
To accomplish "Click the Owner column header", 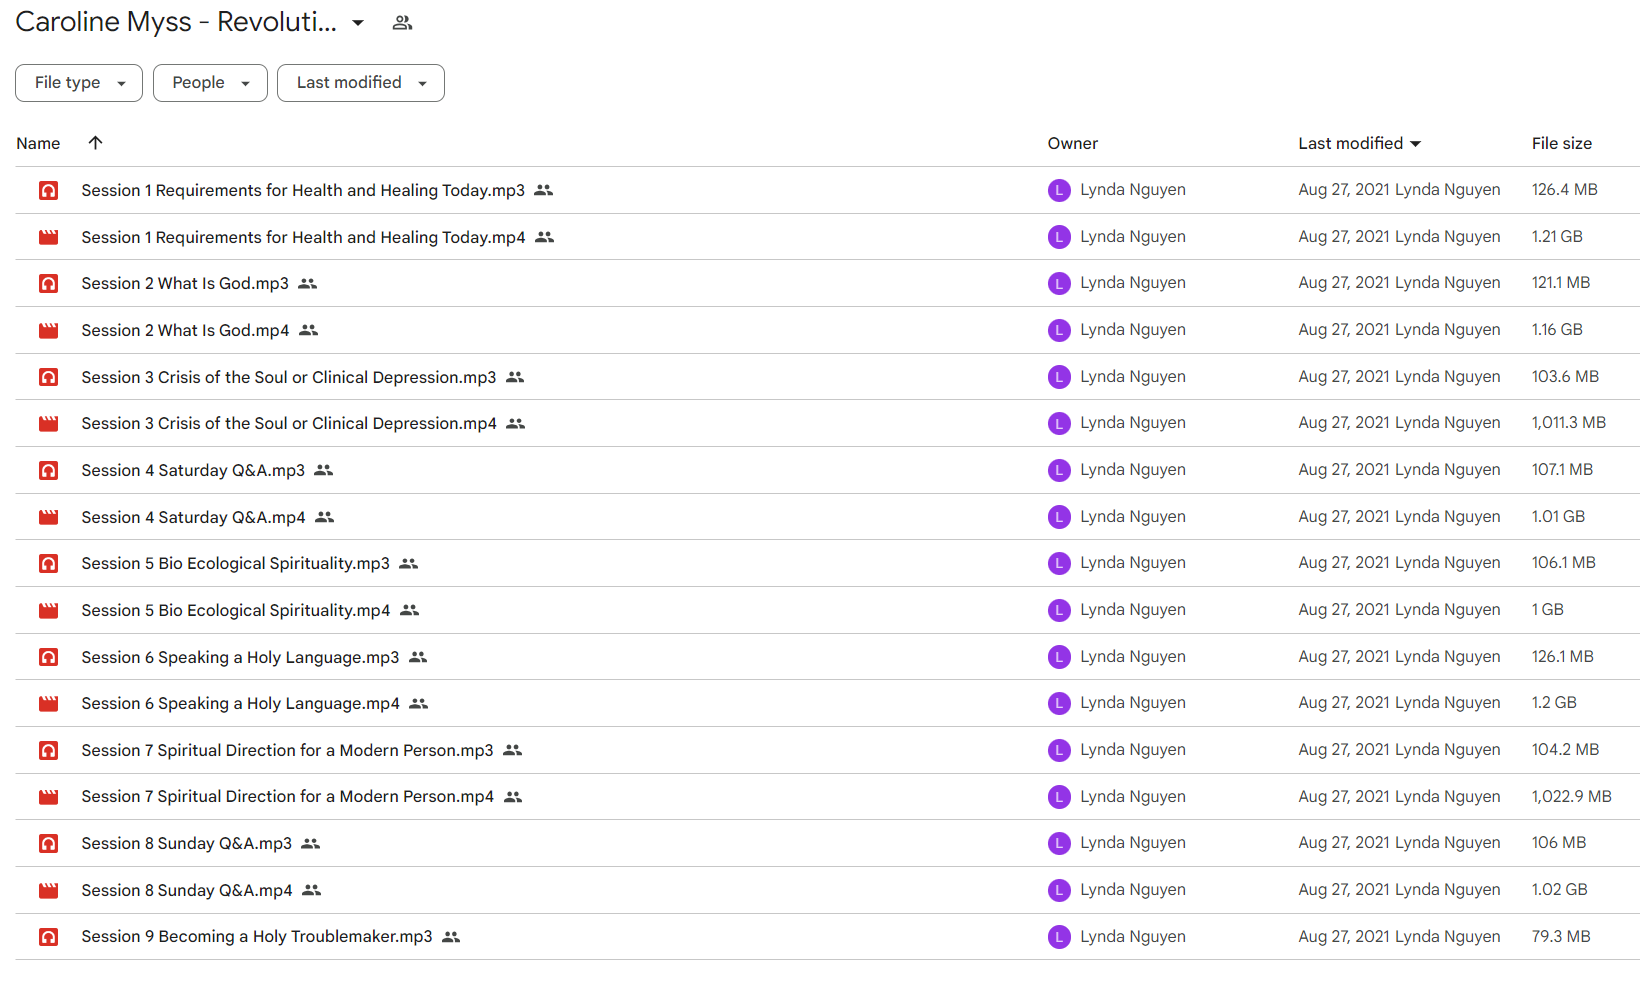I will click(x=1073, y=143).
